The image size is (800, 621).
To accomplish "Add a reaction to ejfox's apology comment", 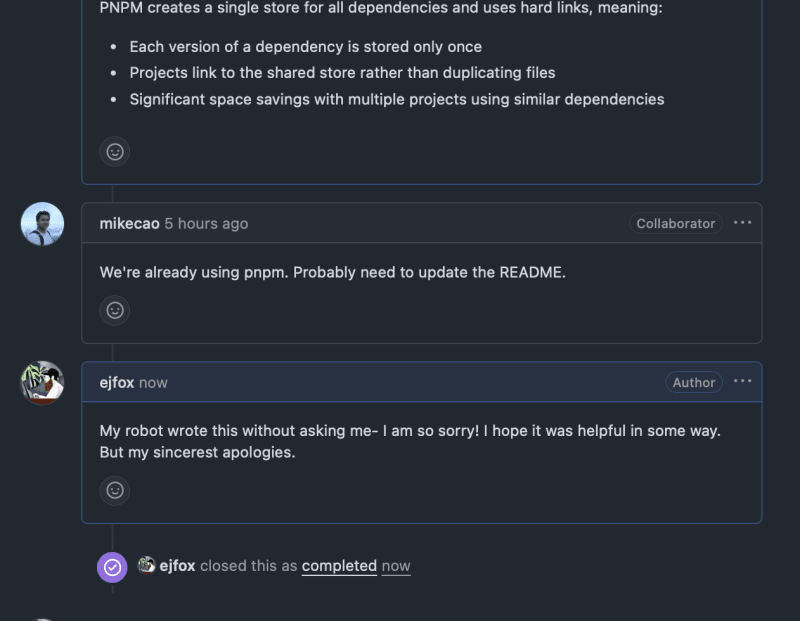I will pos(114,490).
